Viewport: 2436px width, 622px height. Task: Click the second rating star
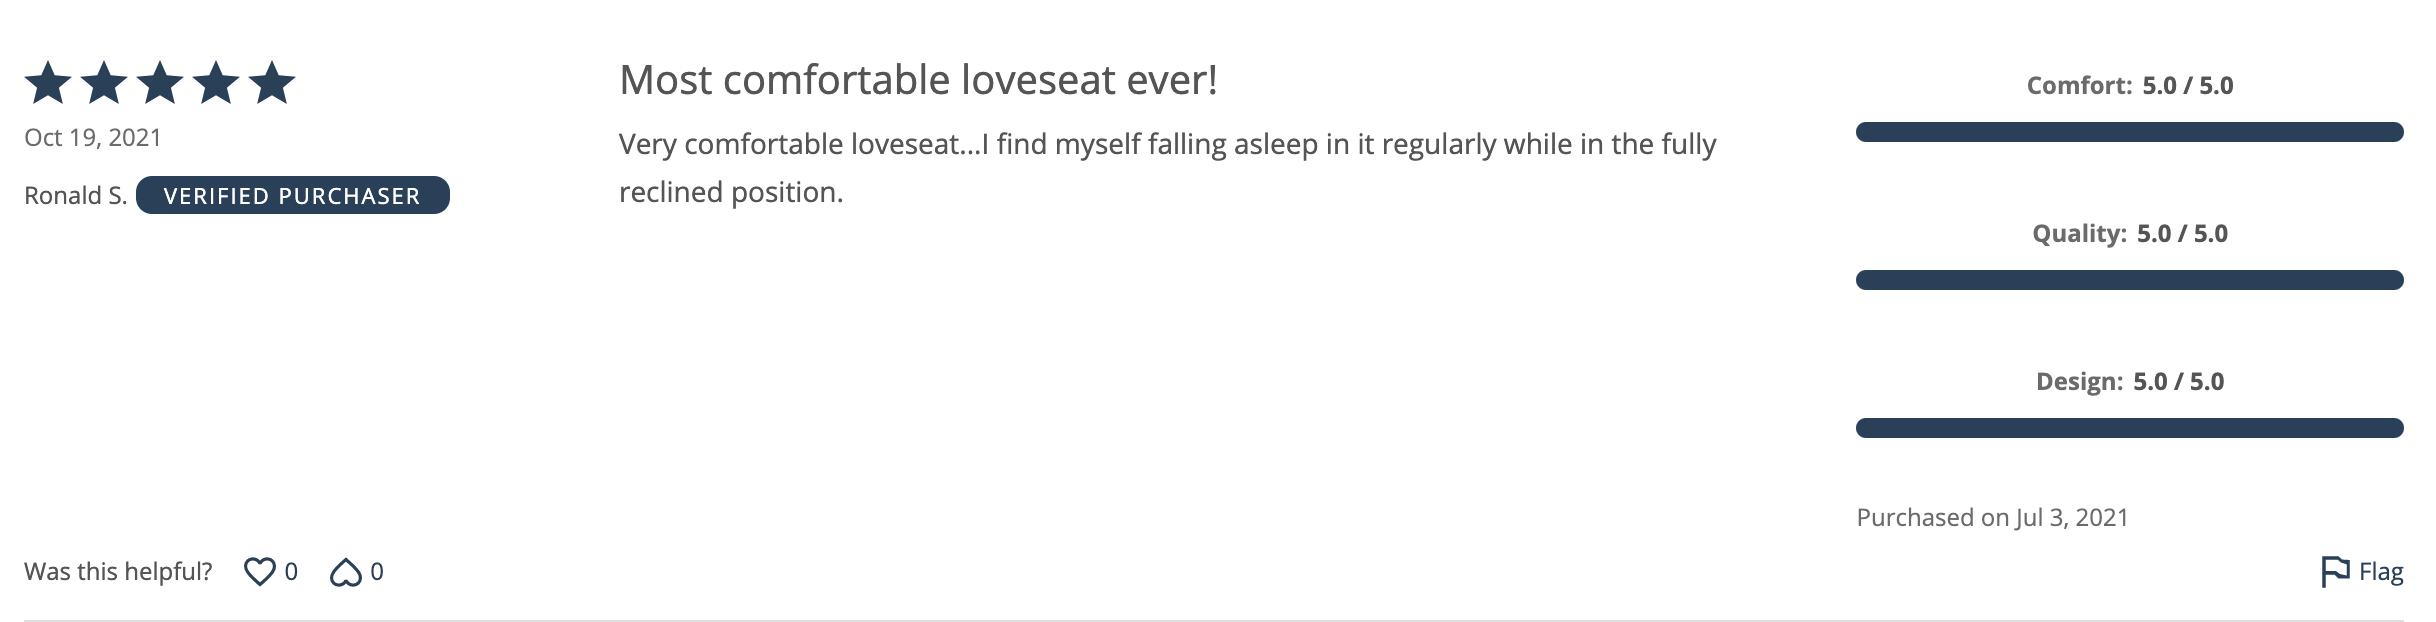click(x=104, y=83)
